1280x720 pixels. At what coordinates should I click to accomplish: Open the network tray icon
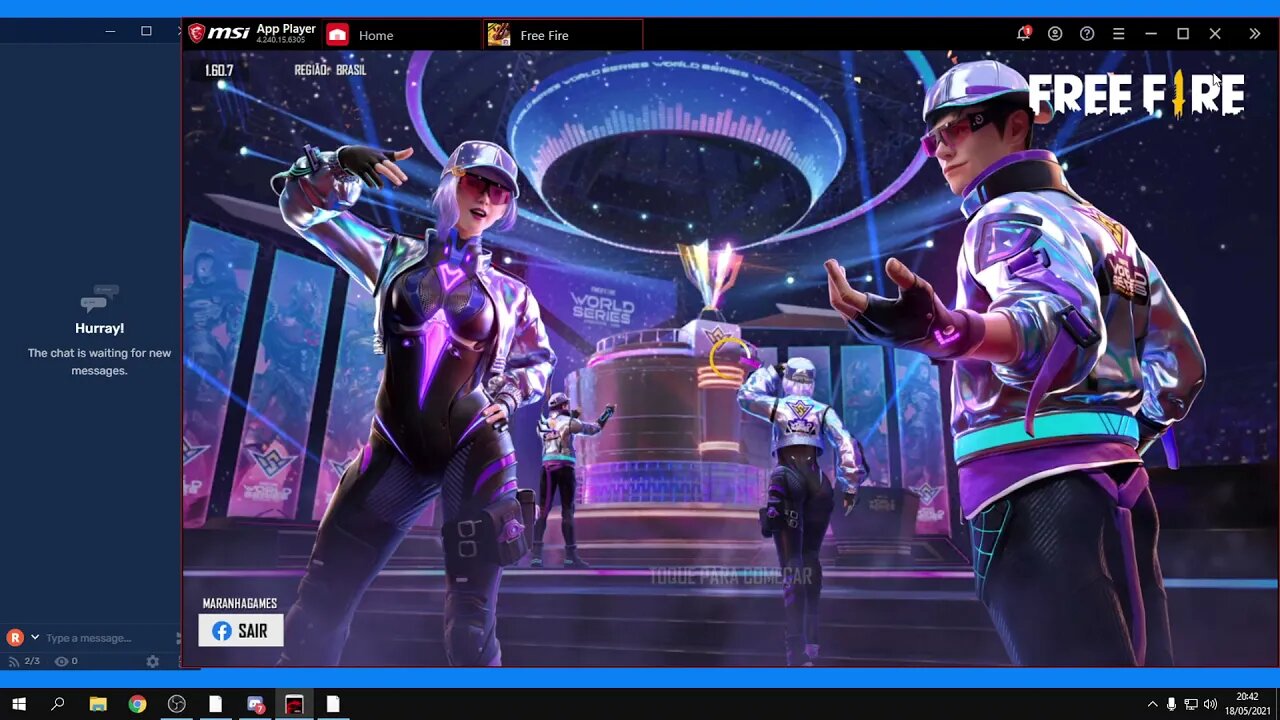point(1191,704)
